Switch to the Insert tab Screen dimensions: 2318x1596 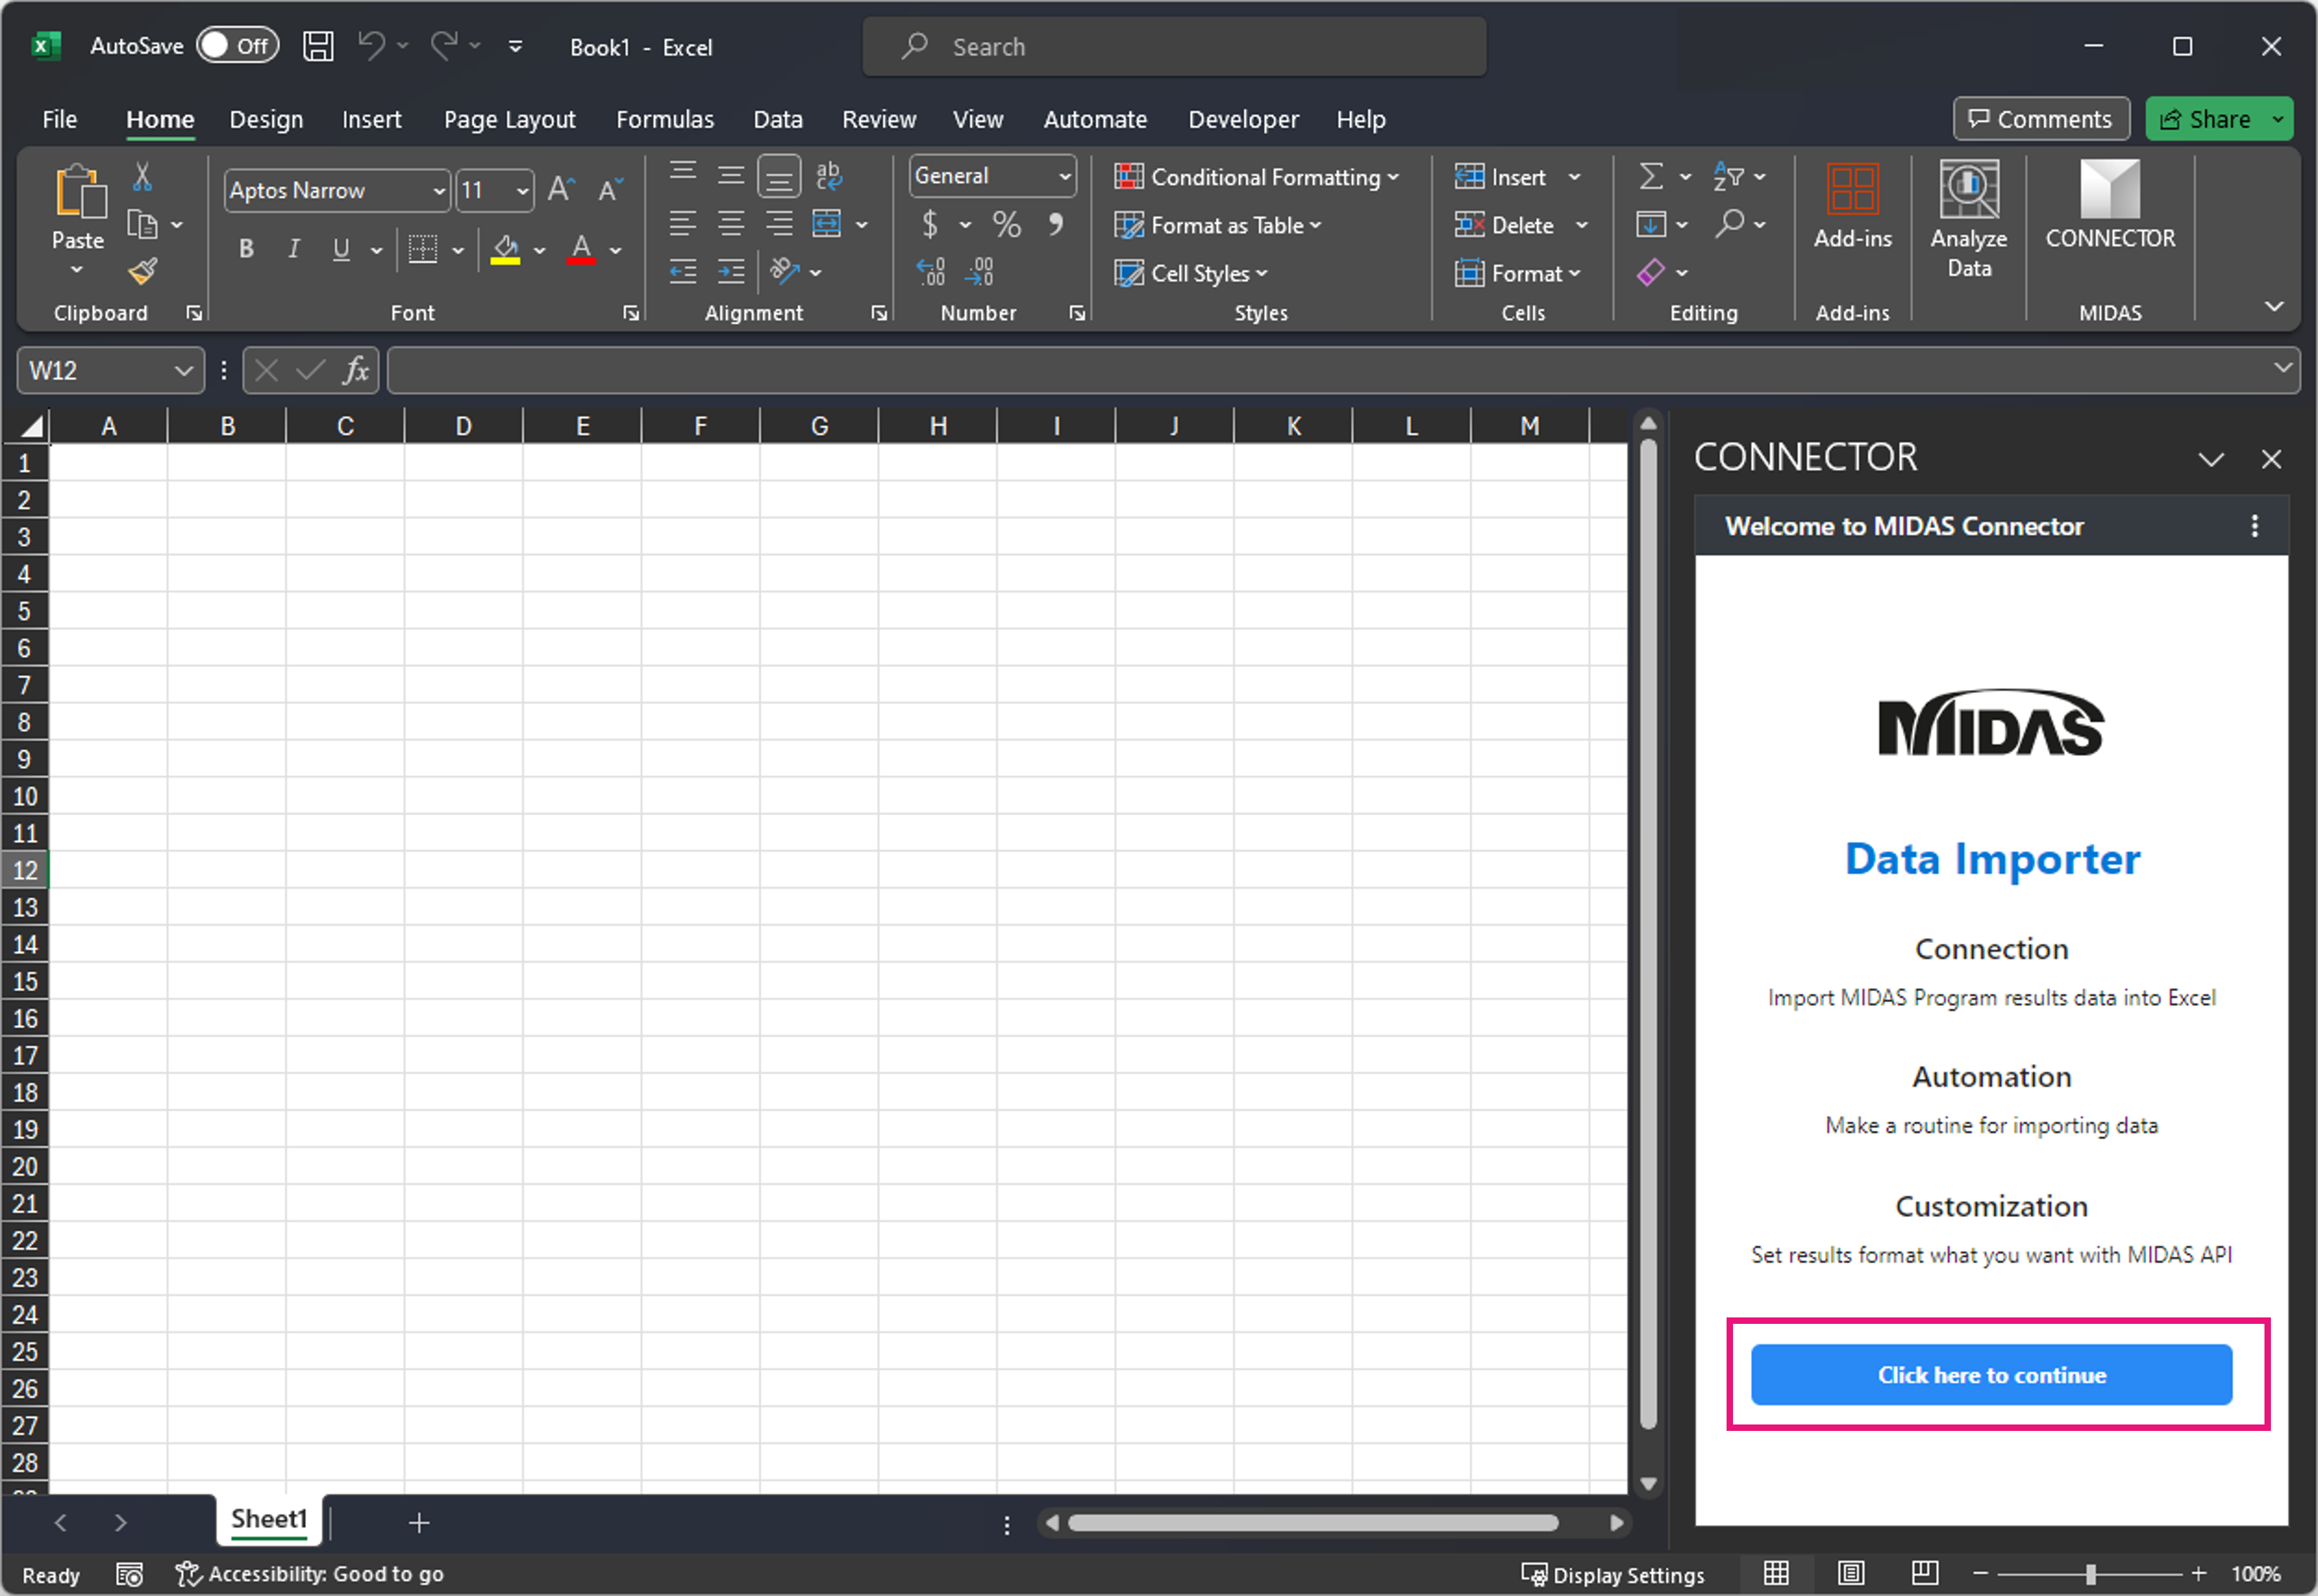[371, 119]
